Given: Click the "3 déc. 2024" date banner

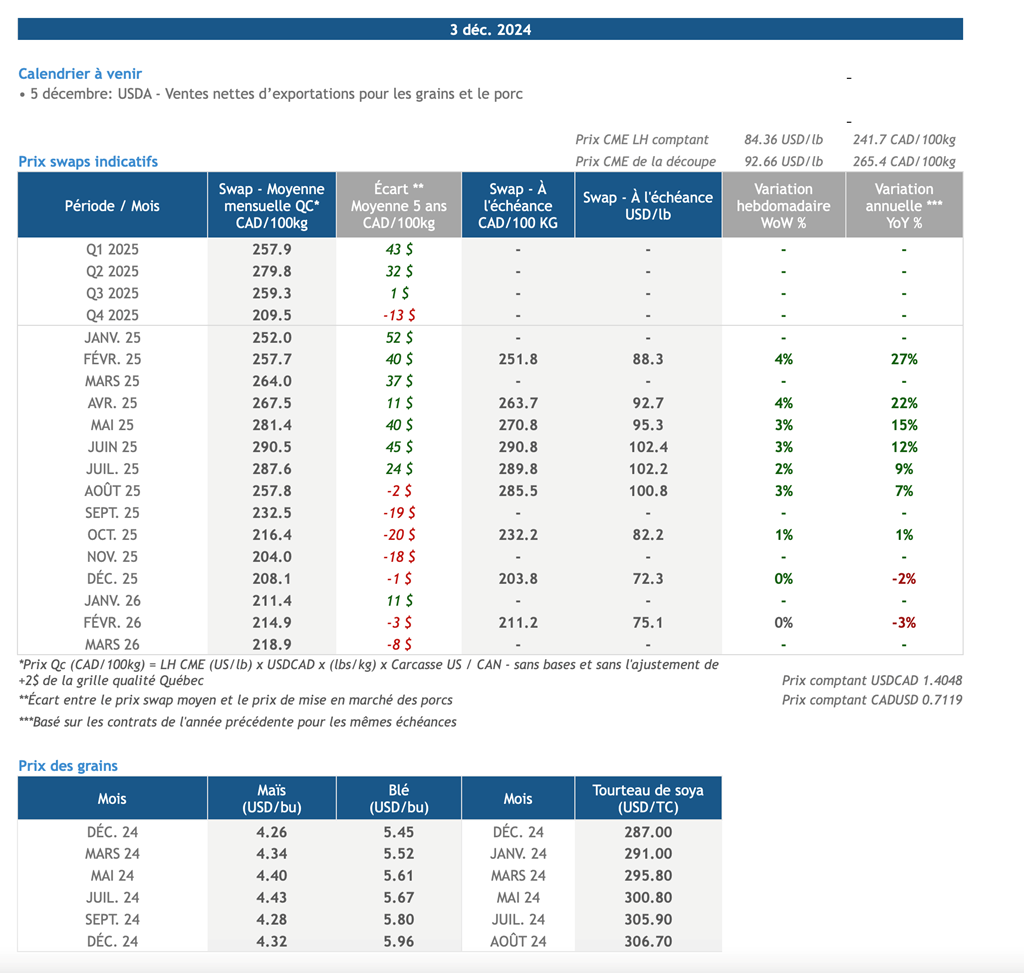Looking at the screenshot, I should pyautogui.click(x=490, y=29).
